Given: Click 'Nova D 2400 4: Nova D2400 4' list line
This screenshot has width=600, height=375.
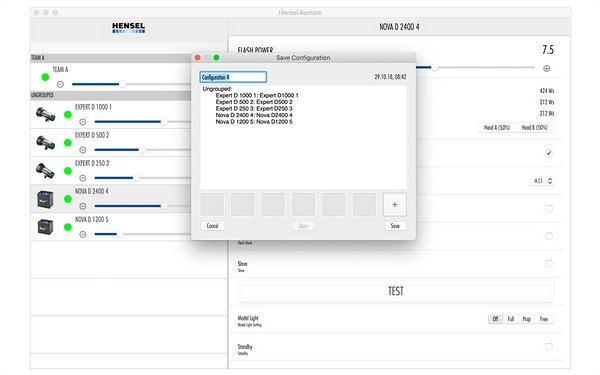Looking at the screenshot, I should (254, 115).
